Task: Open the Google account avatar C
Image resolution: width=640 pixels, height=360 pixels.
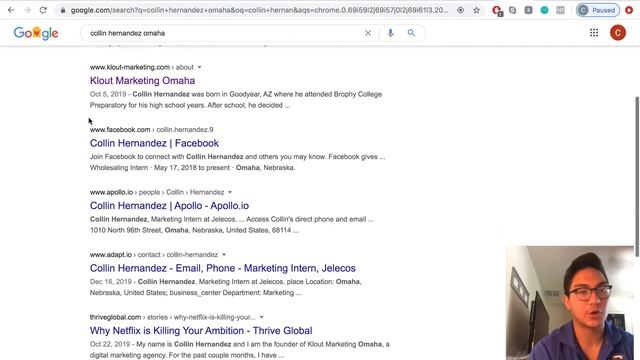Action: 618,33
